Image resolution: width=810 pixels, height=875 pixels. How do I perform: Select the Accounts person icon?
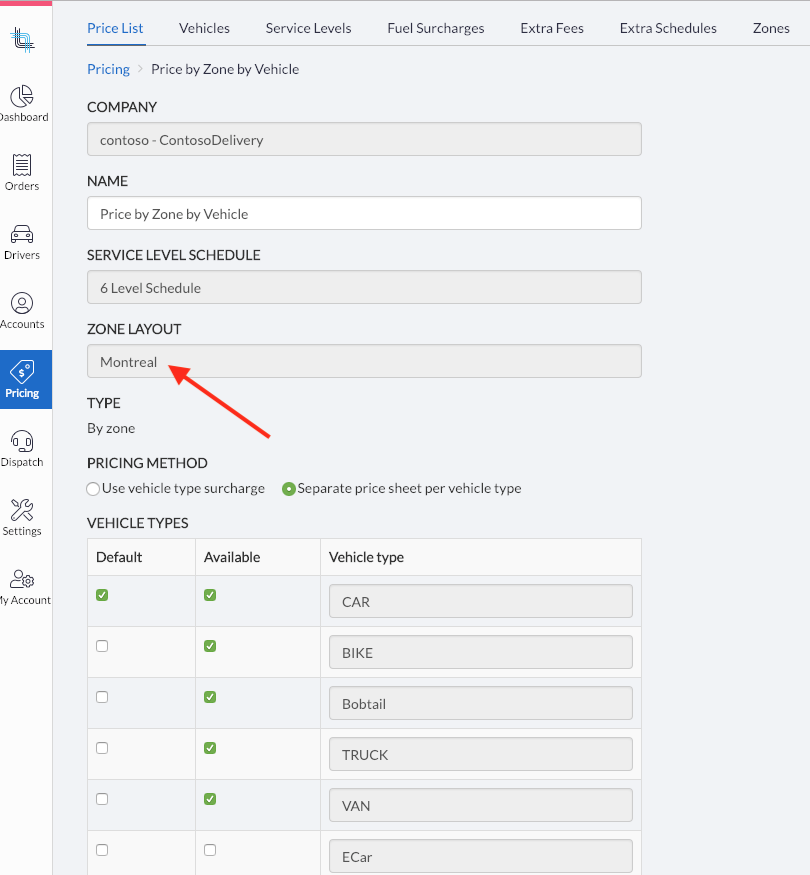22,303
